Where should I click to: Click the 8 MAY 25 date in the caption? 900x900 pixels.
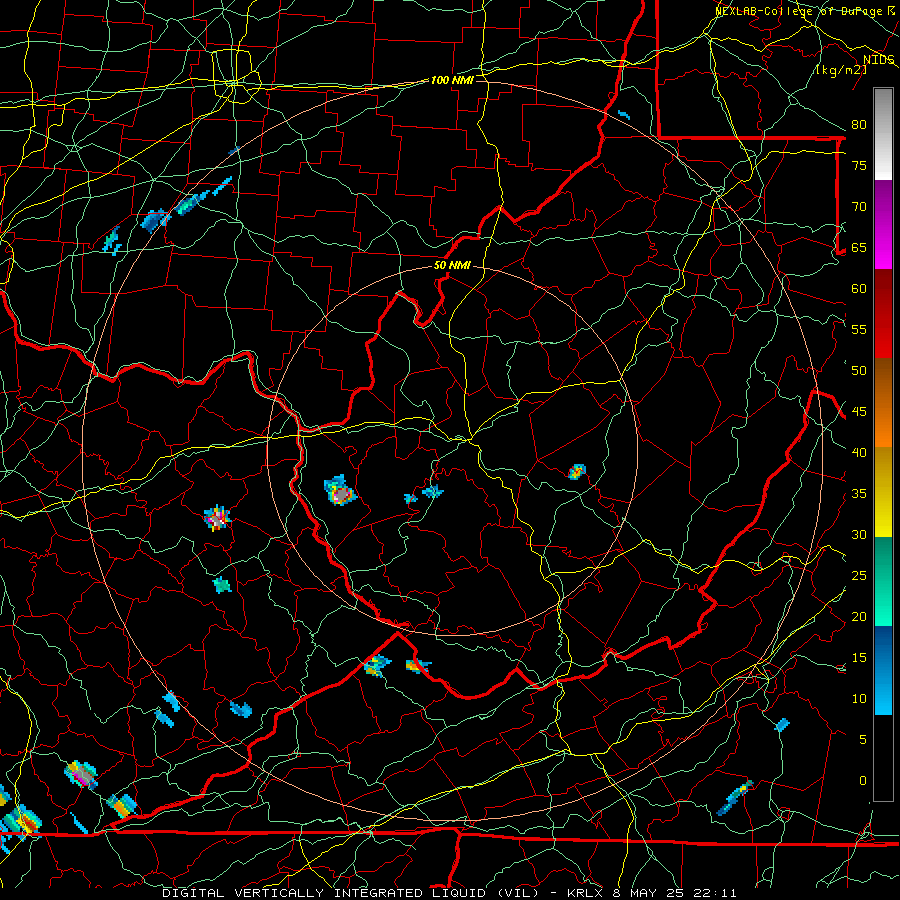point(647,893)
